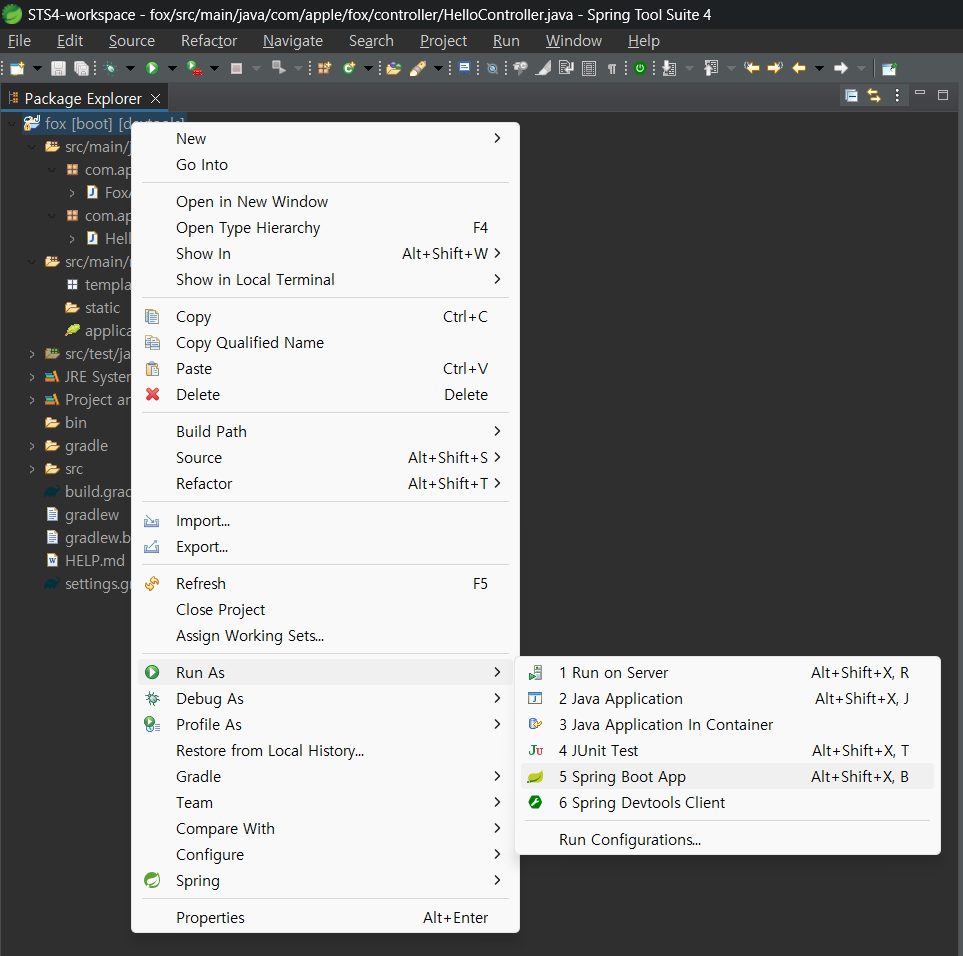Choose 1 Run on Server option
The image size is (963, 956).
click(727, 673)
